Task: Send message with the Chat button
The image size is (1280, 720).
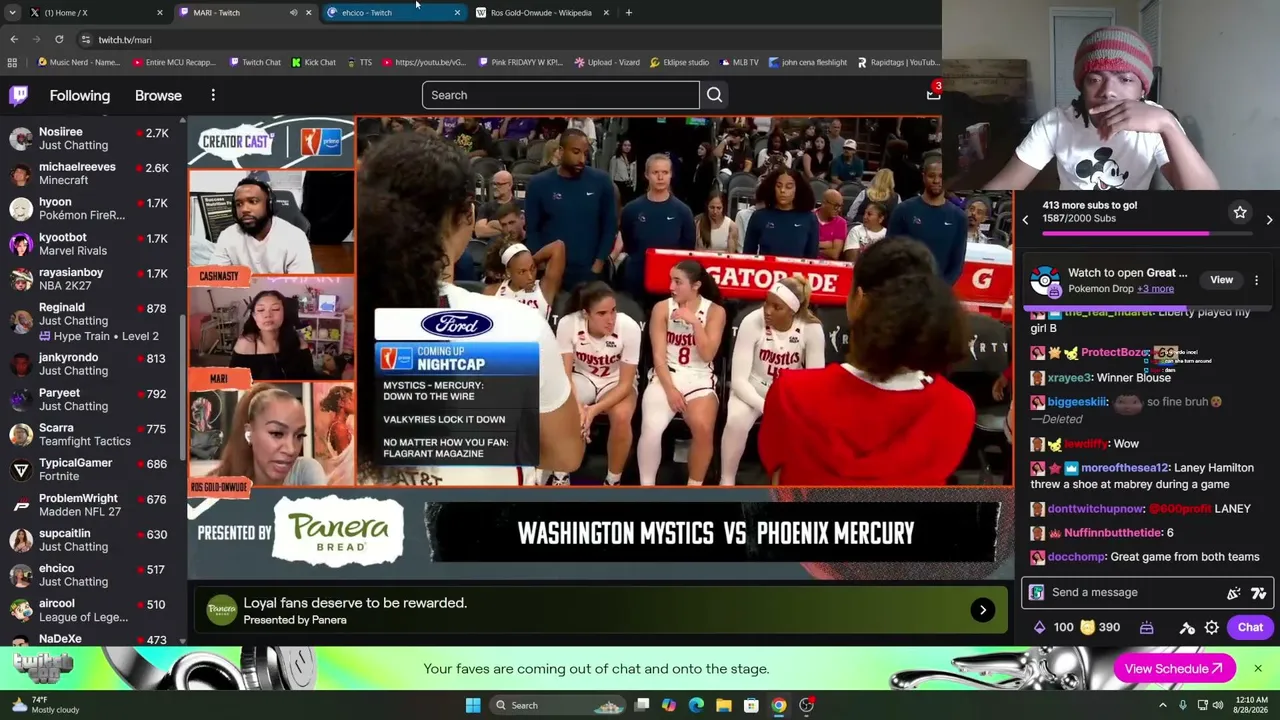Action: [x=1250, y=627]
